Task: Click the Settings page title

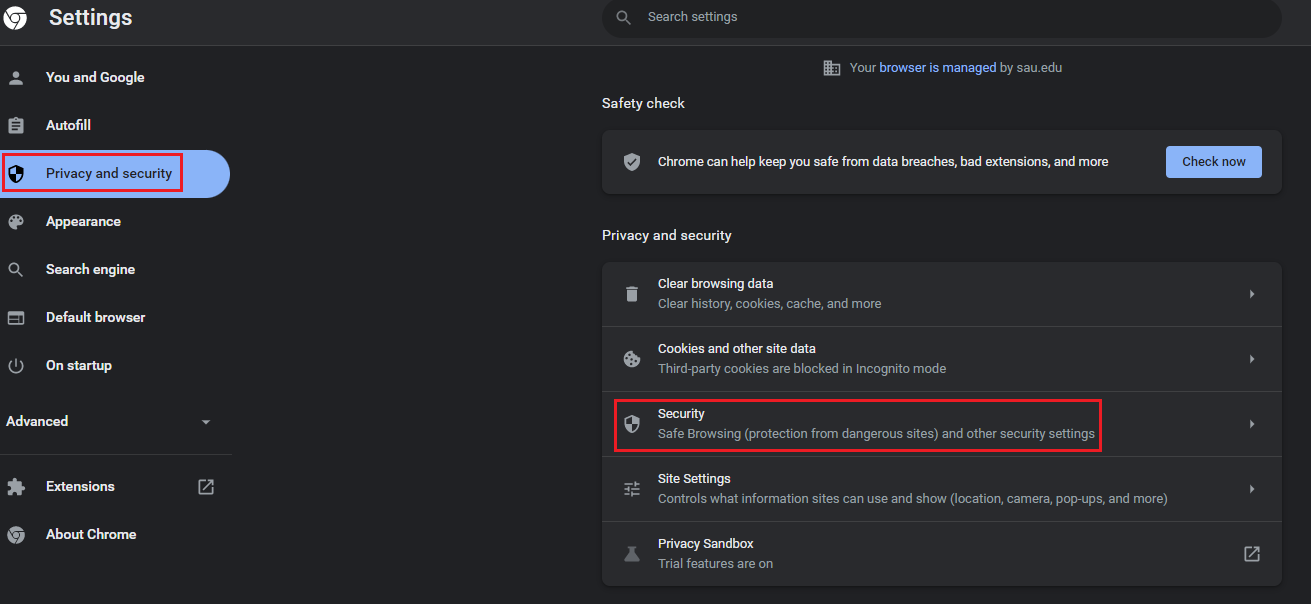Action: [90, 18]
